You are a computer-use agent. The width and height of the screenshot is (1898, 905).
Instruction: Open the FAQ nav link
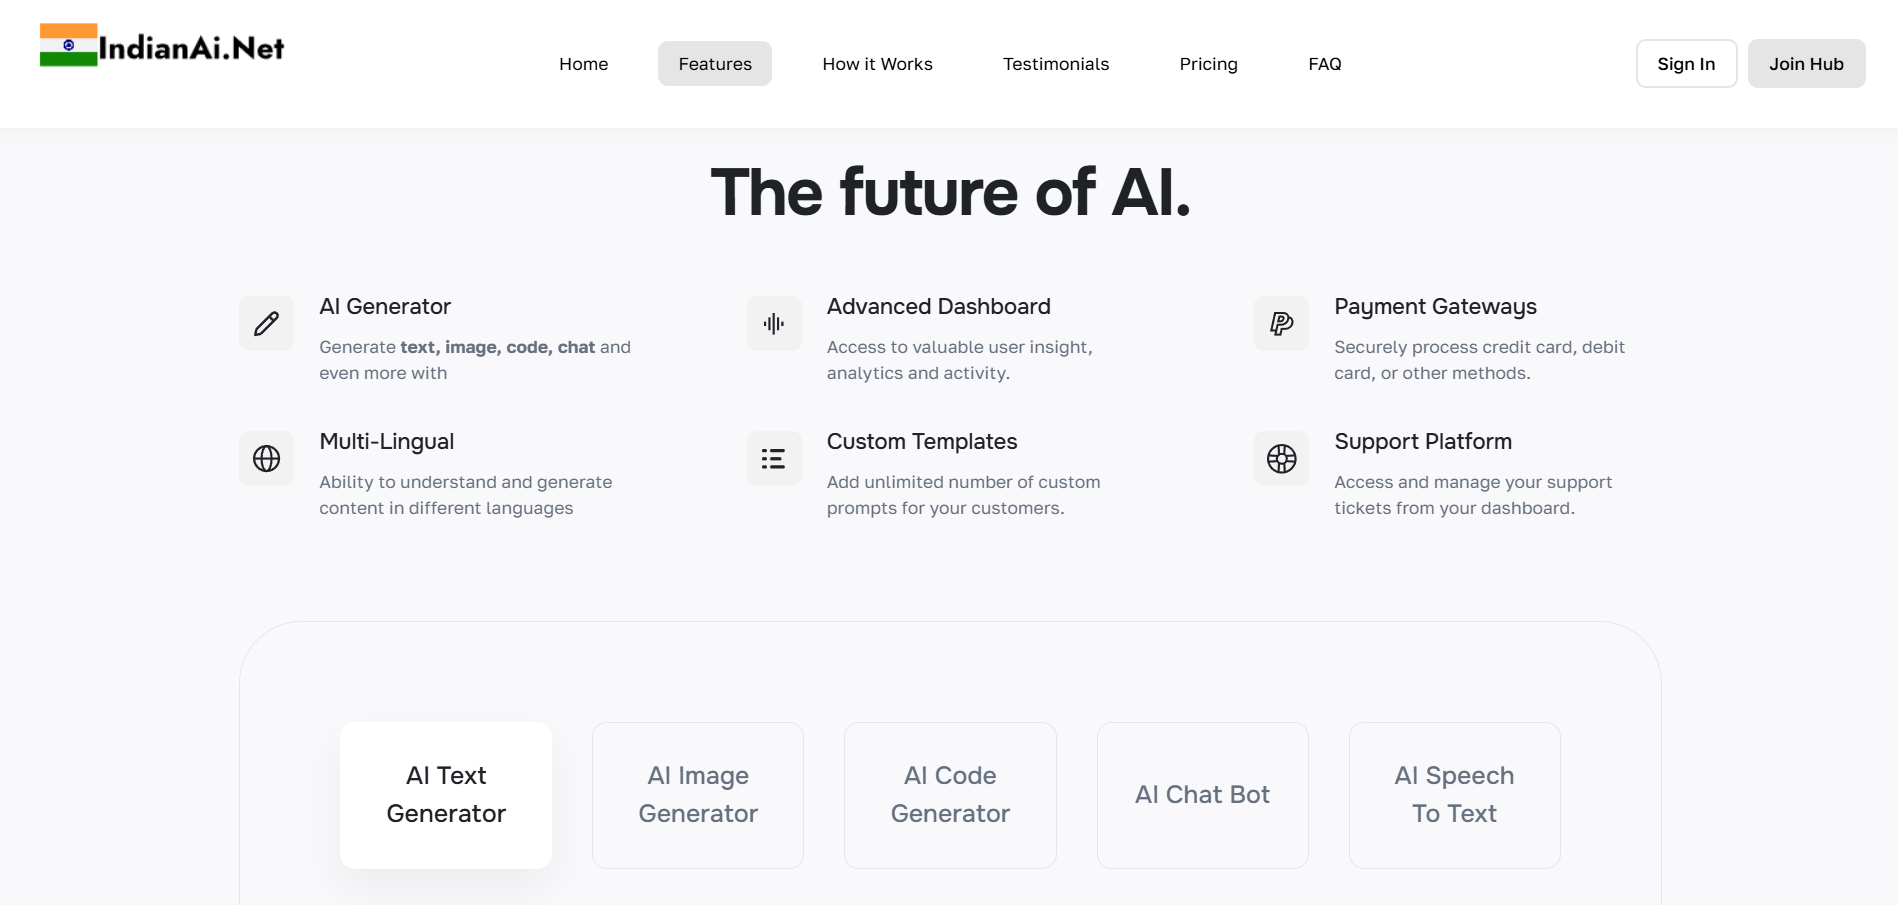[x=1325, y=64]
